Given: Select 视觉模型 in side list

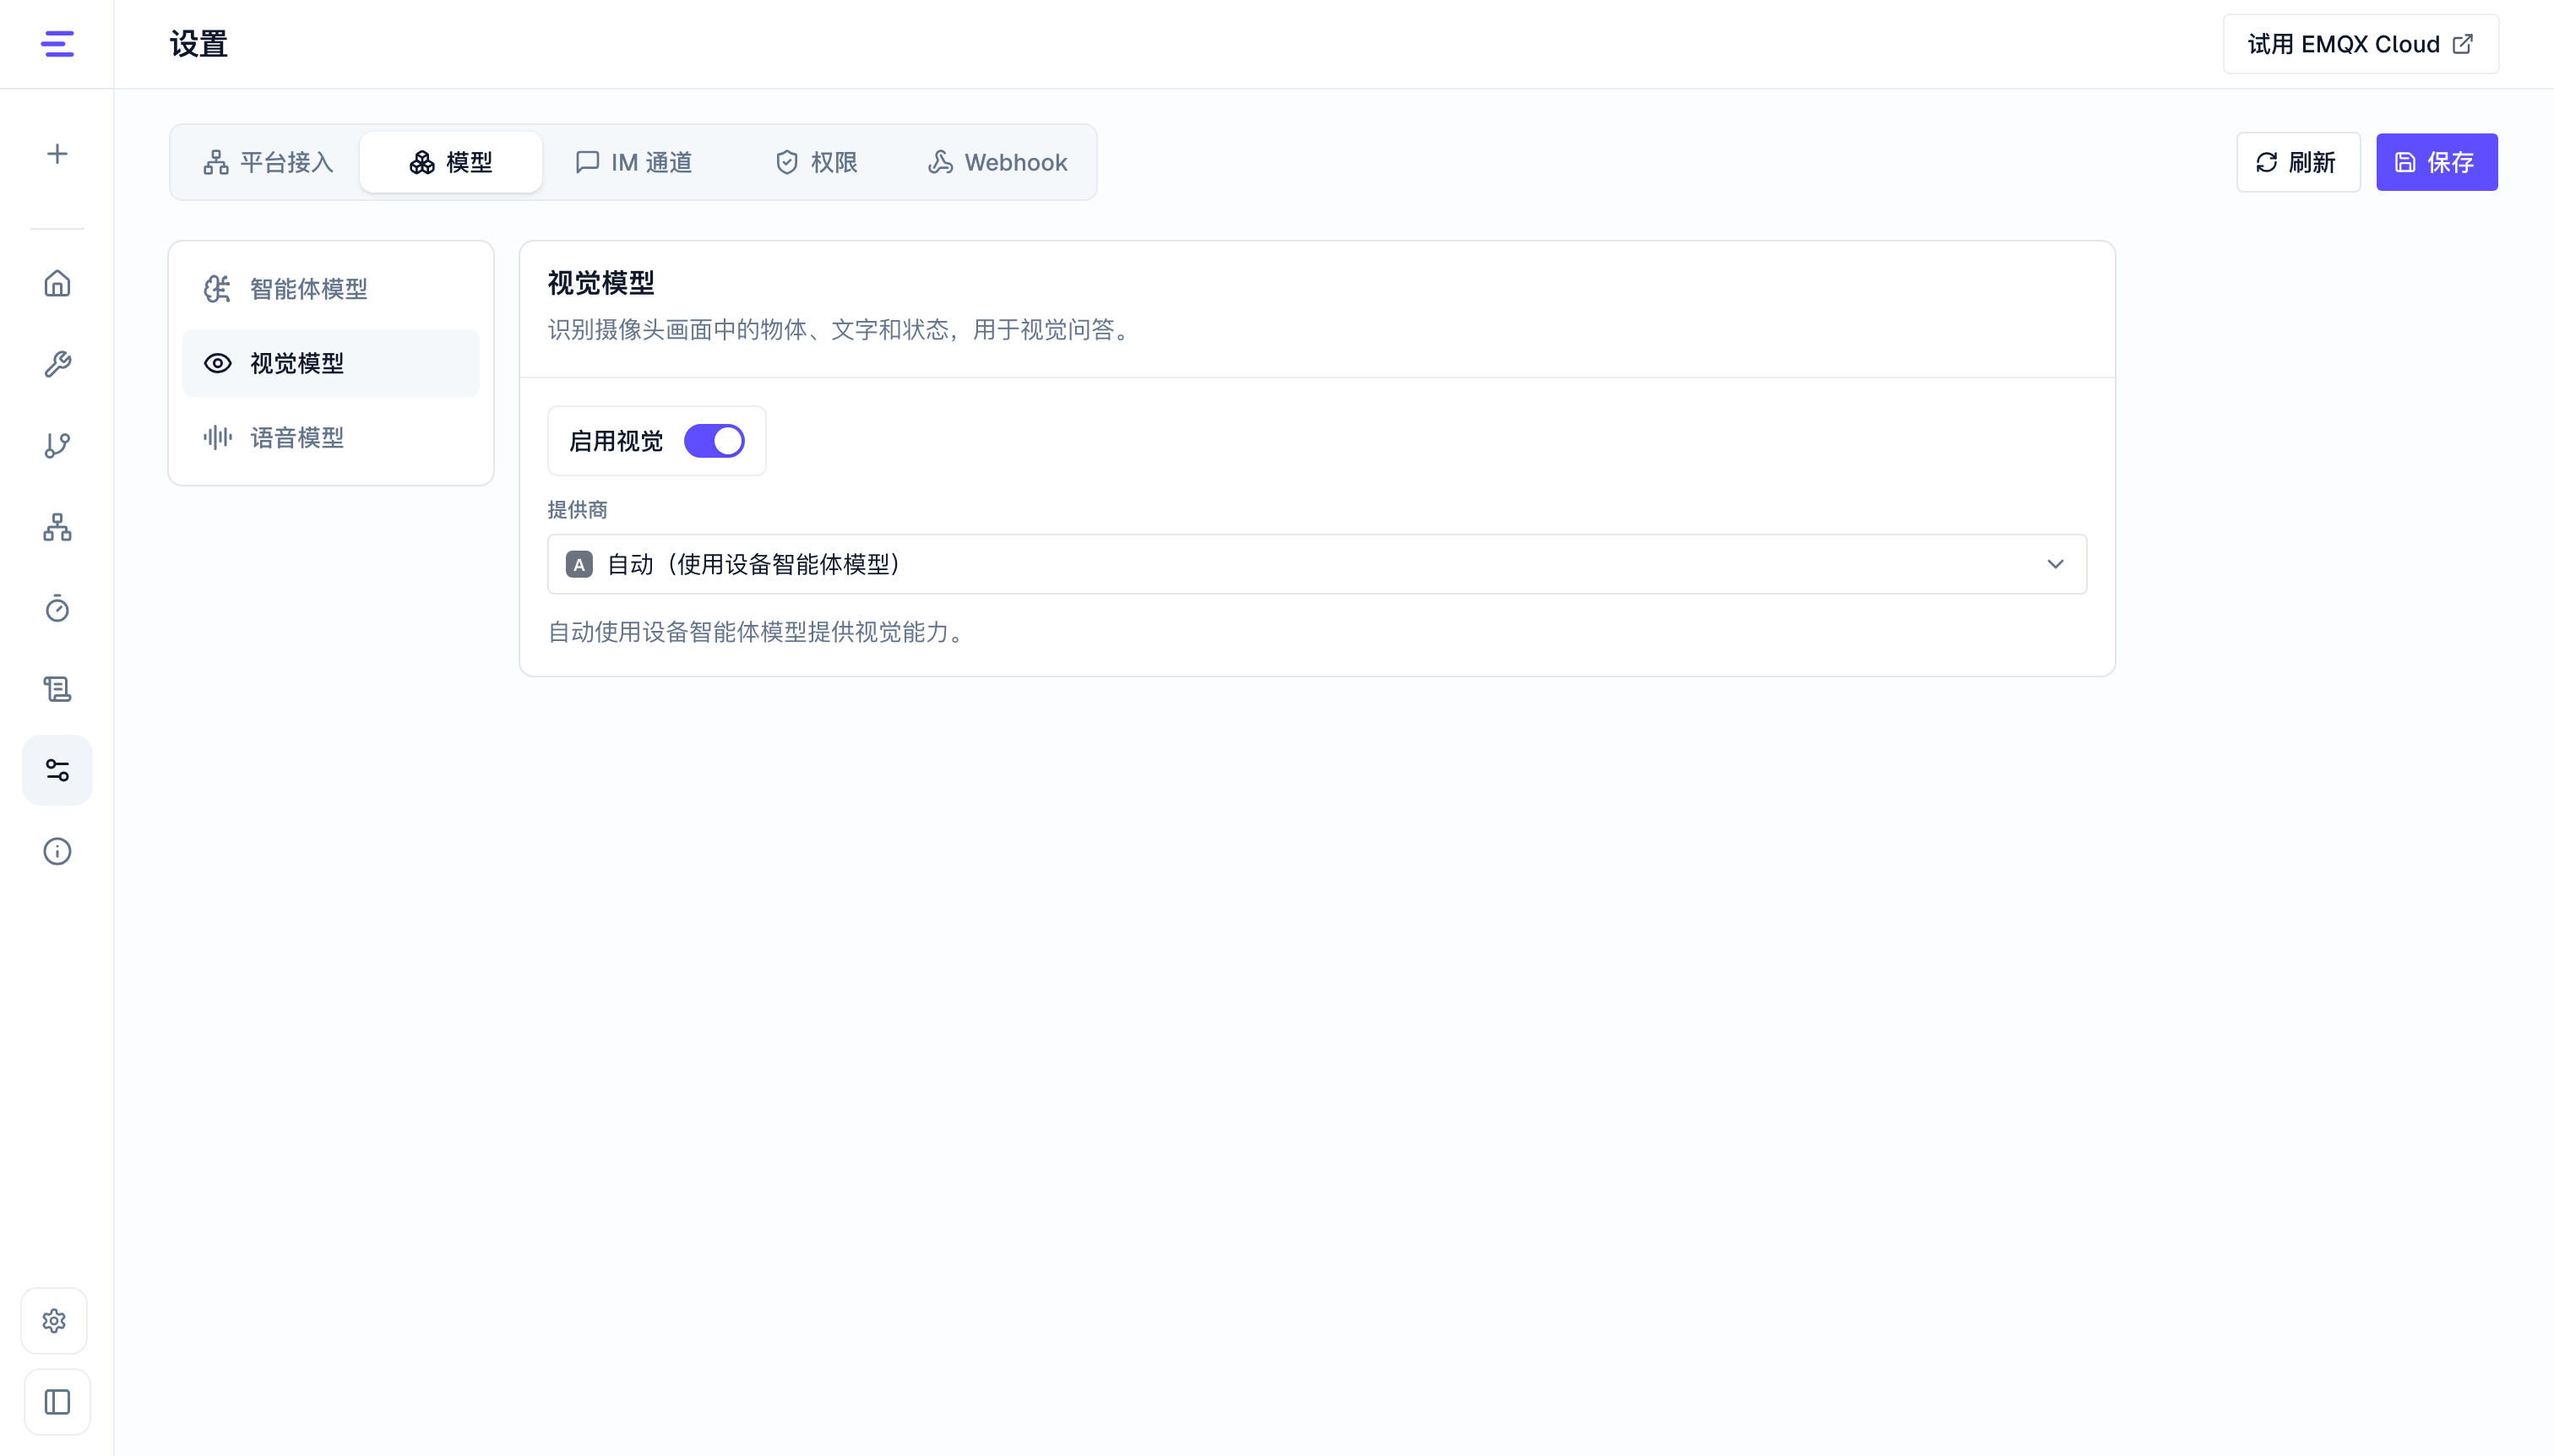Looking at the screenshot, I should [x=331, y=363].
